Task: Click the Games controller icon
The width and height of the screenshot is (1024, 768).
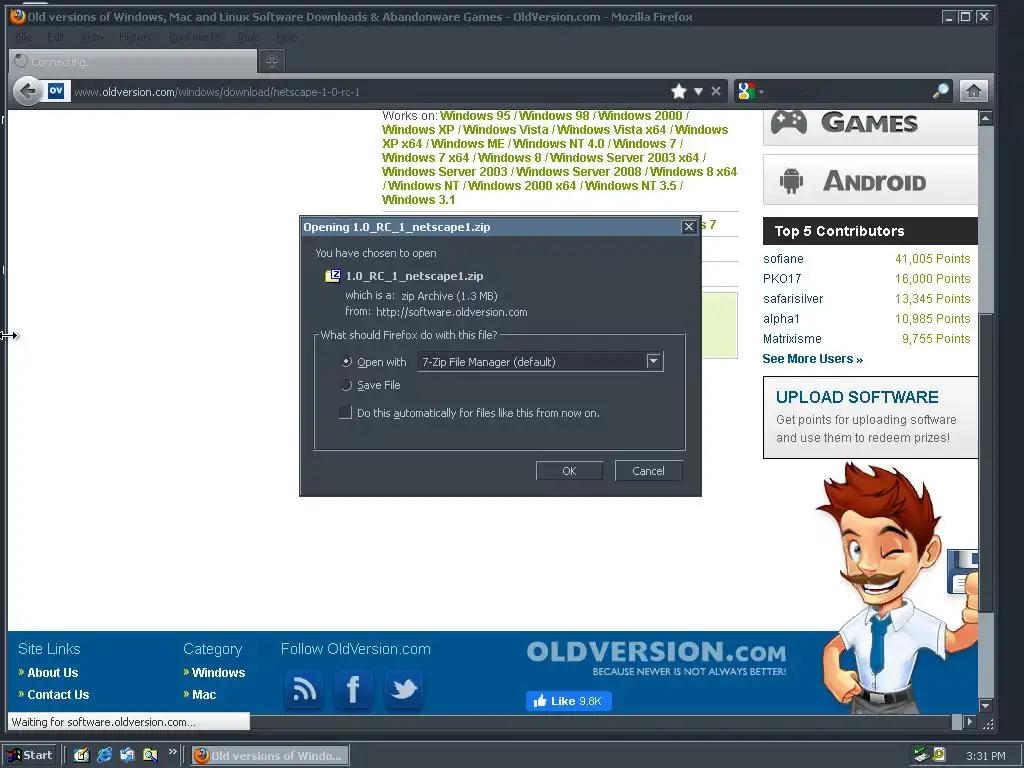Action: pyautogui.click(x=789, y=122)
